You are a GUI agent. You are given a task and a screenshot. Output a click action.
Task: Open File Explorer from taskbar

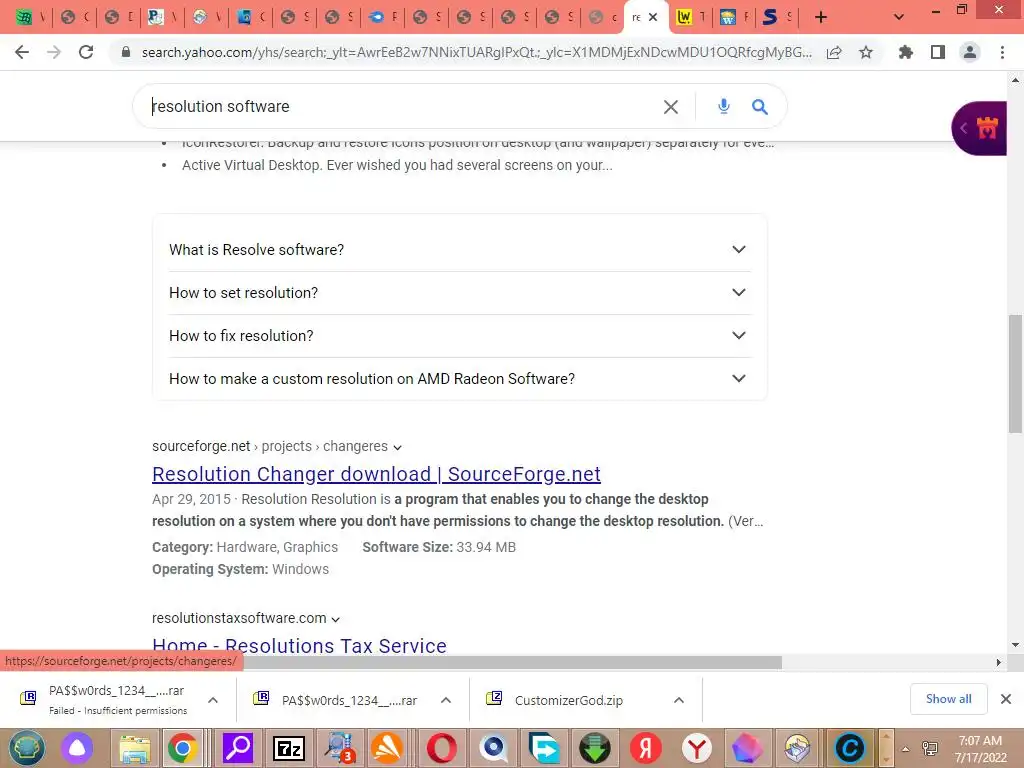[x=135, y=748]
